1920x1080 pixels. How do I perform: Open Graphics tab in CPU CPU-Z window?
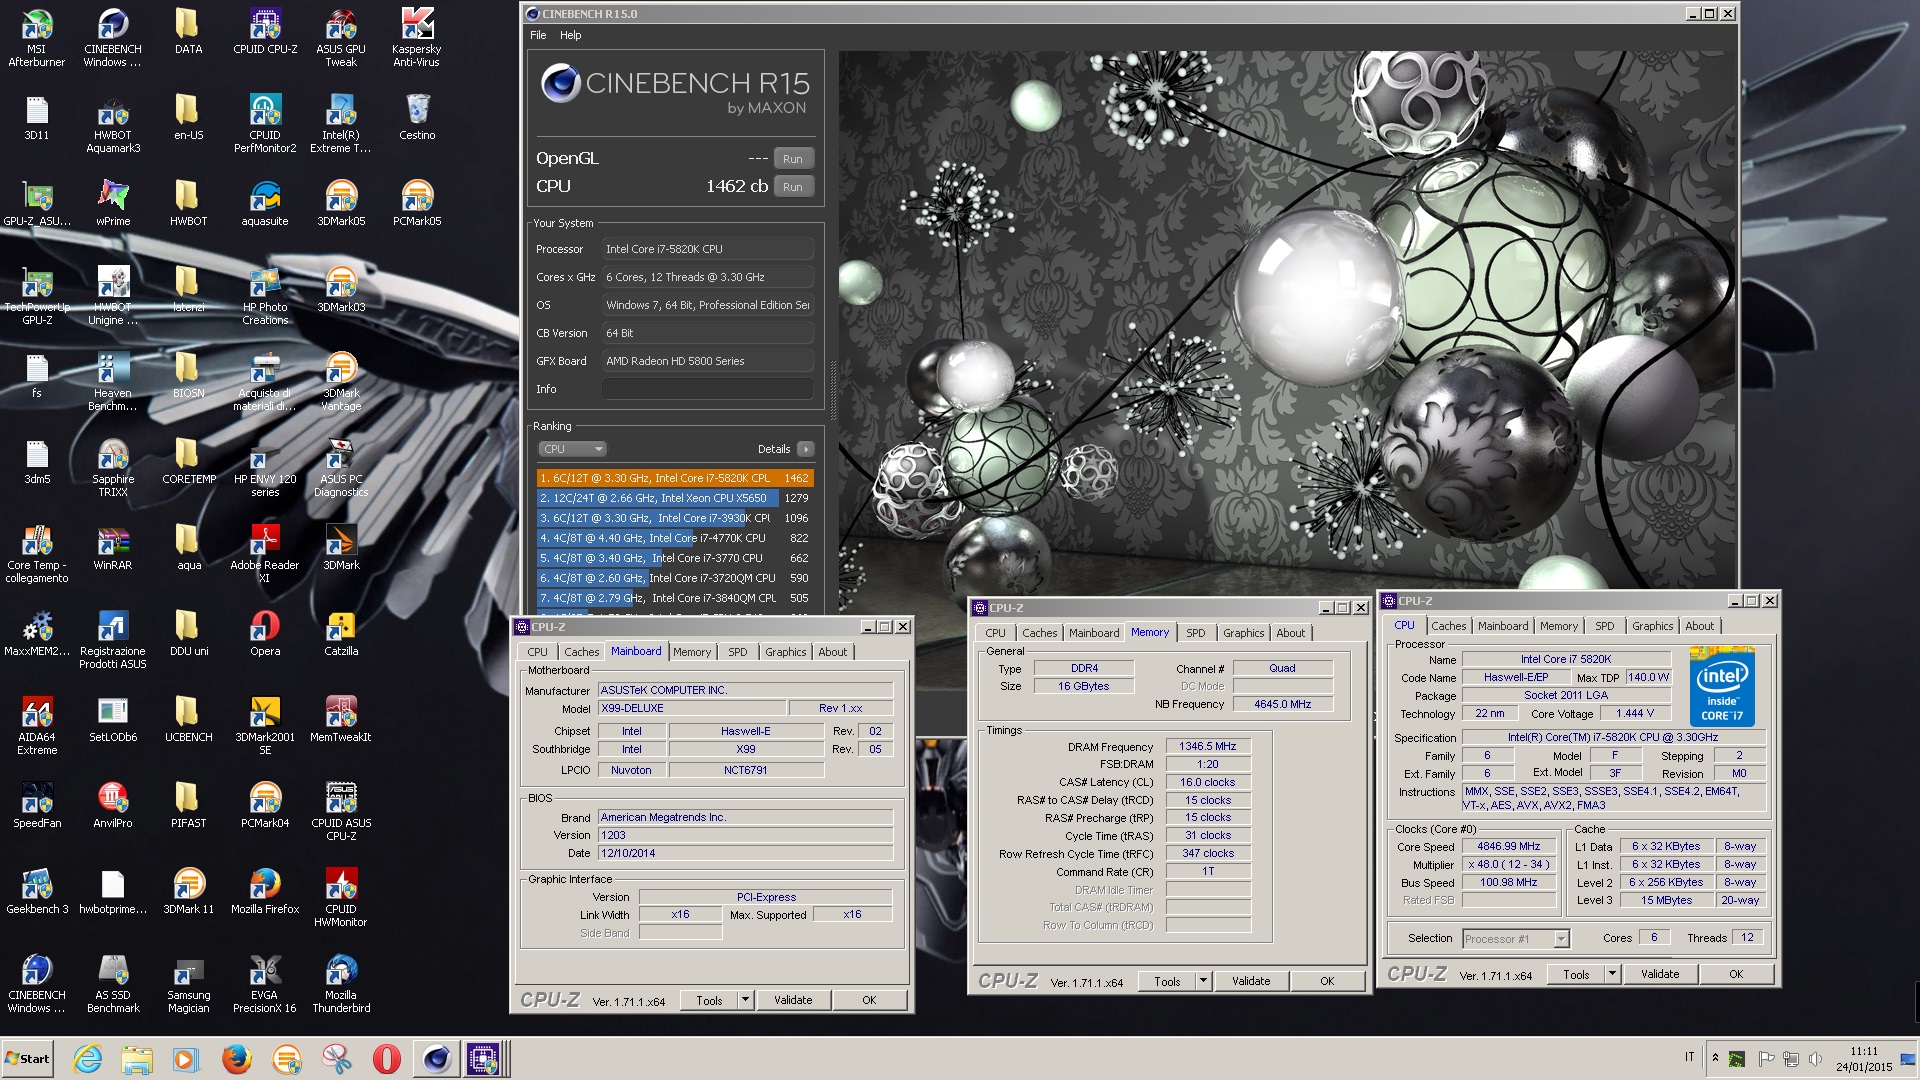[1652, 626]
